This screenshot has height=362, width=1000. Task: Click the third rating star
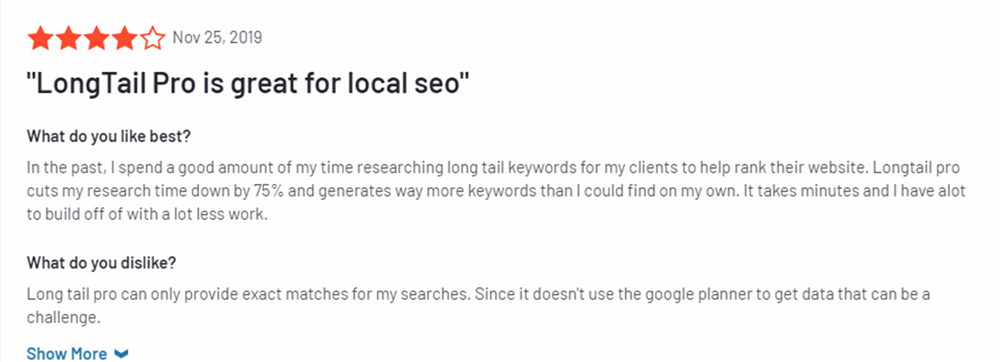96,38
